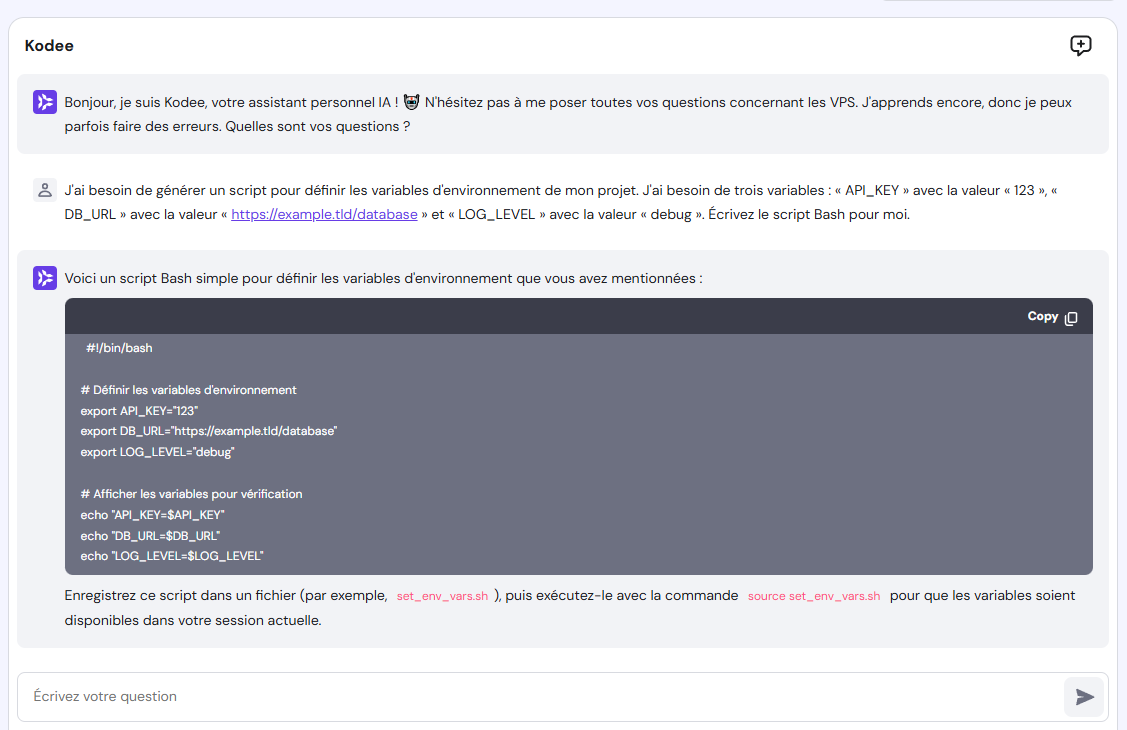Click the export API_KEY line in the script
Viewport: 1127px width, 730px height.
[140, 410]
